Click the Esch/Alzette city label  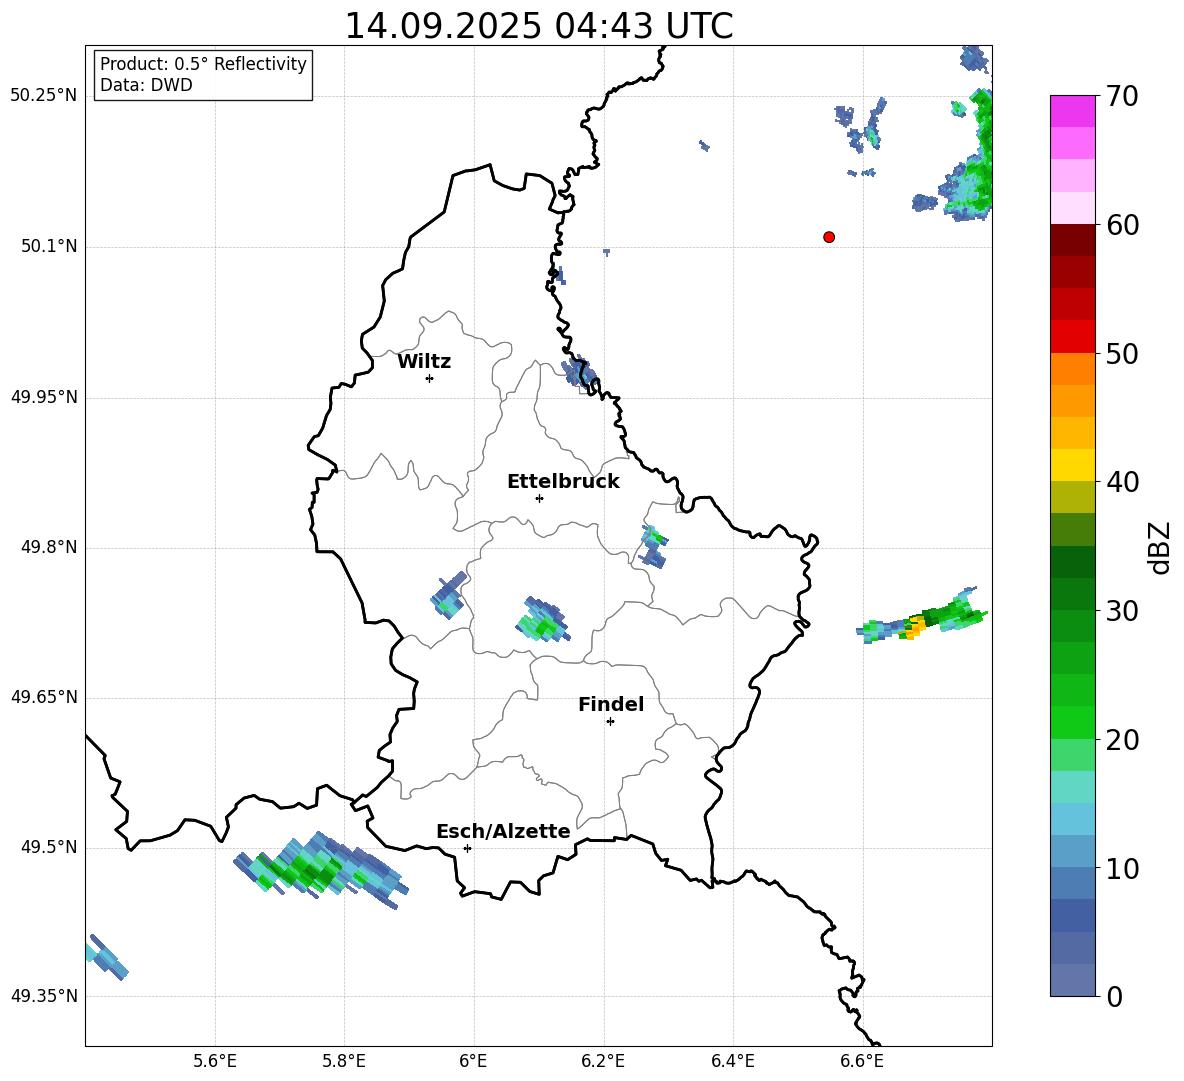503,831
